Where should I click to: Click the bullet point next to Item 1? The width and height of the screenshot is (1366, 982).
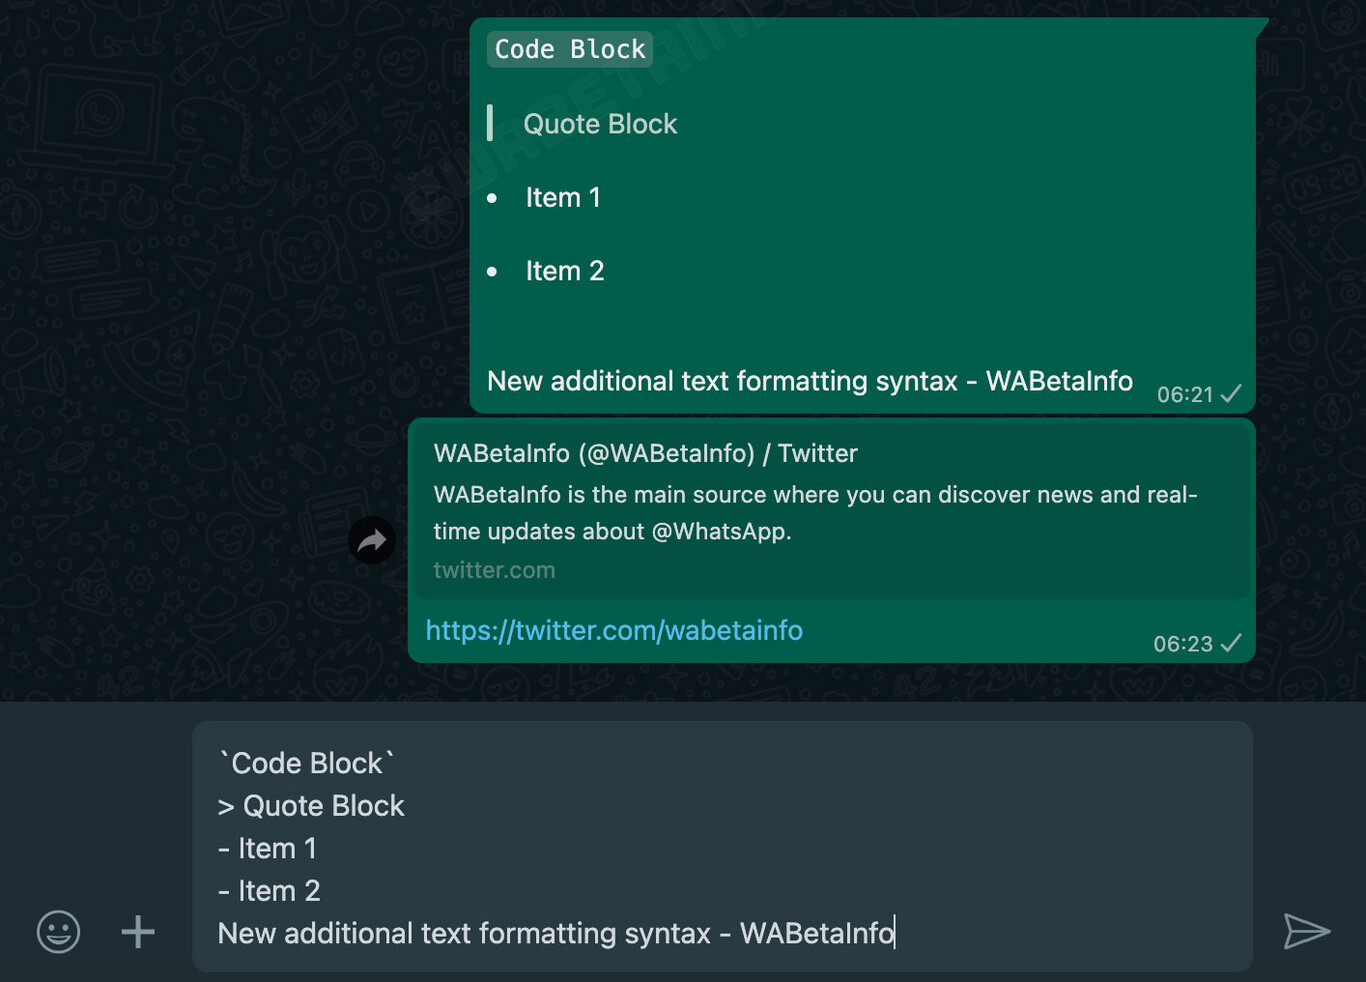click(x=493, y=198)
